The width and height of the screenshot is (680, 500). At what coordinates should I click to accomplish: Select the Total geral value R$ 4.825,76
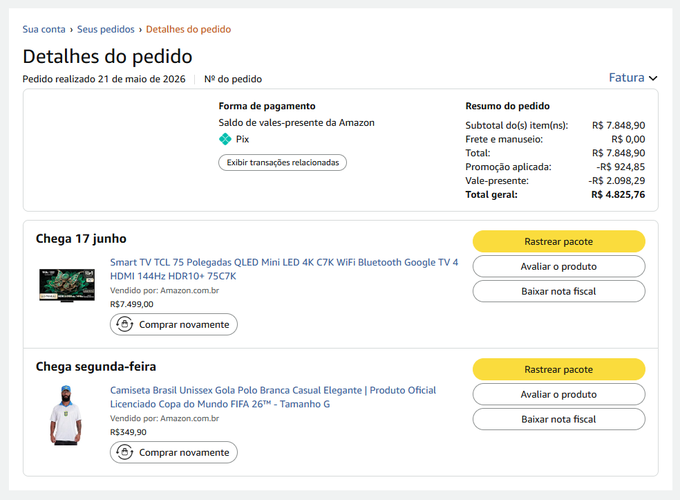pos(618,195)
